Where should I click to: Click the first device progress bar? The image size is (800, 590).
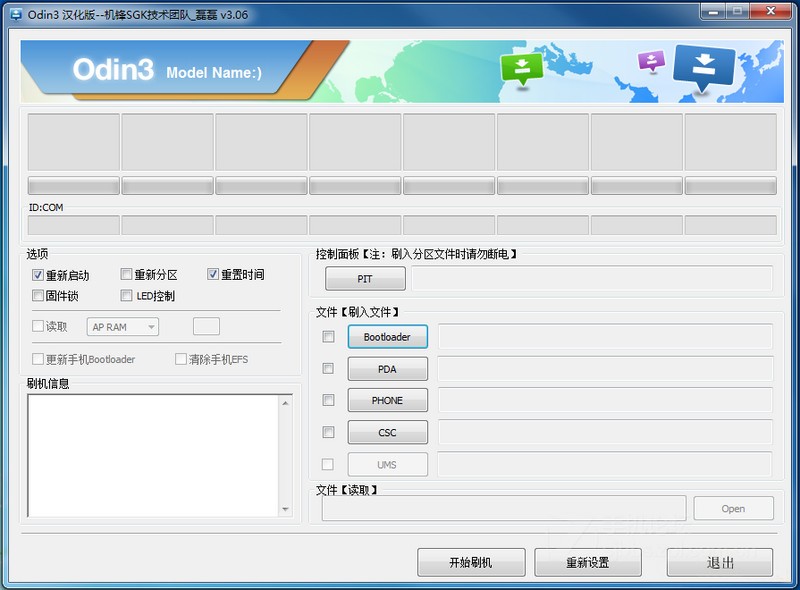click(73, 186)
